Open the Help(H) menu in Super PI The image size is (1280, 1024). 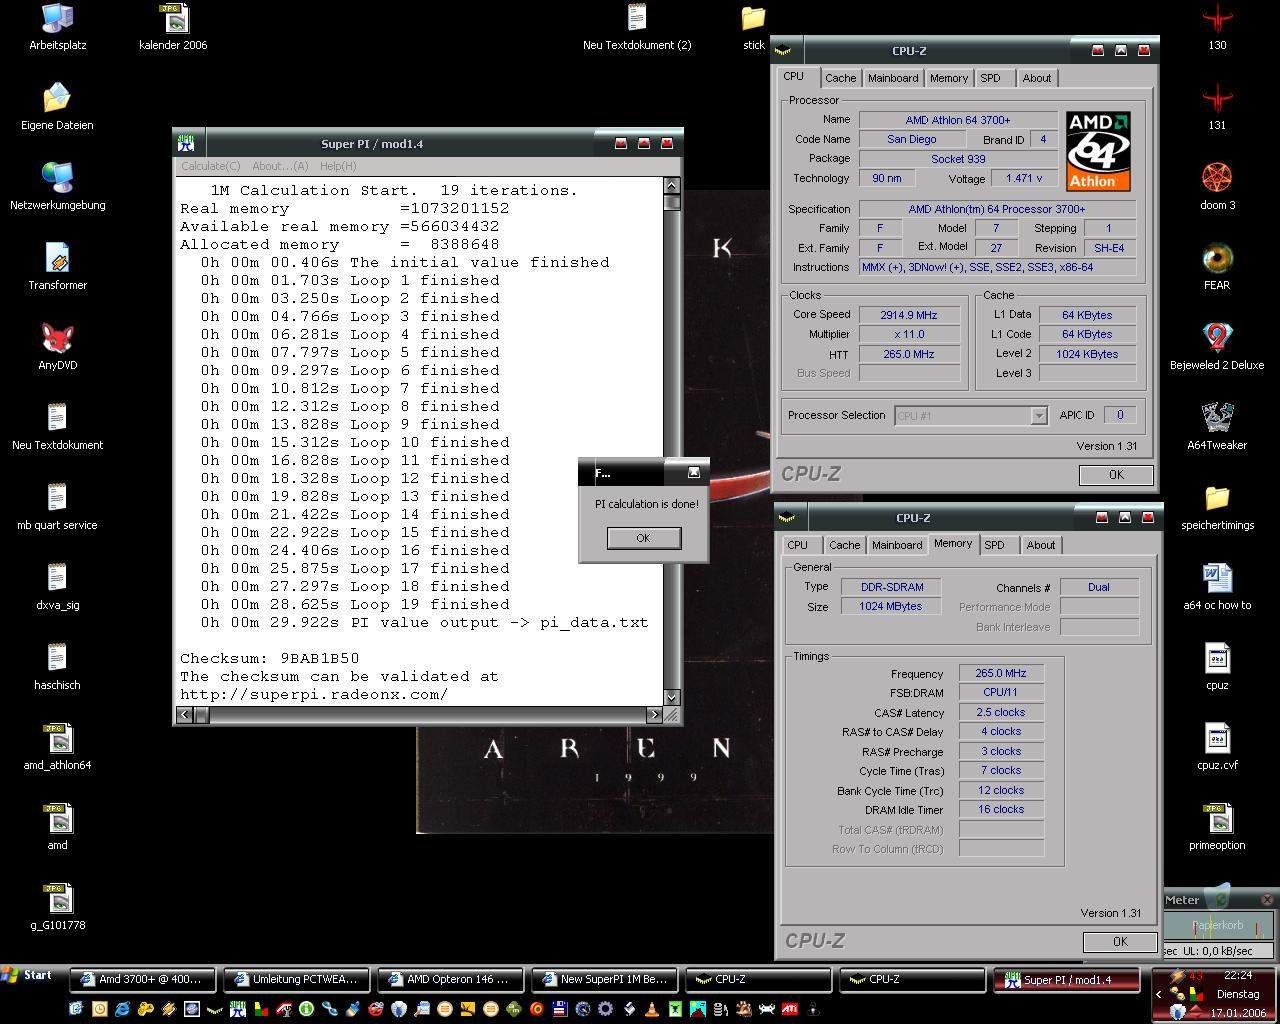(x=337, y=166)
